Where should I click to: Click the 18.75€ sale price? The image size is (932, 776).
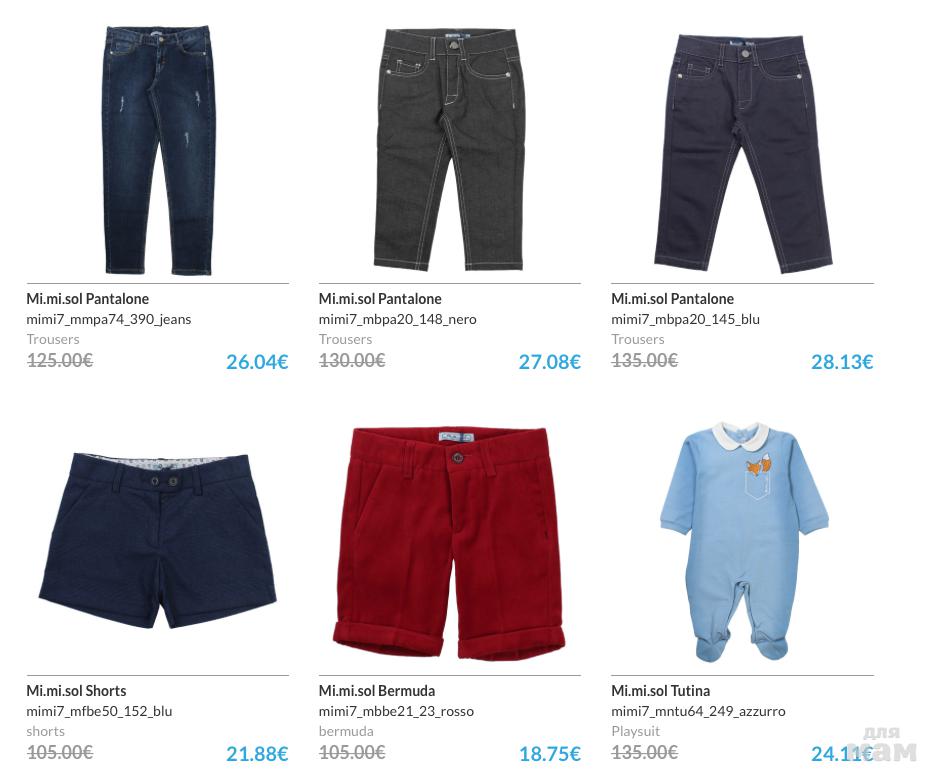549,754
